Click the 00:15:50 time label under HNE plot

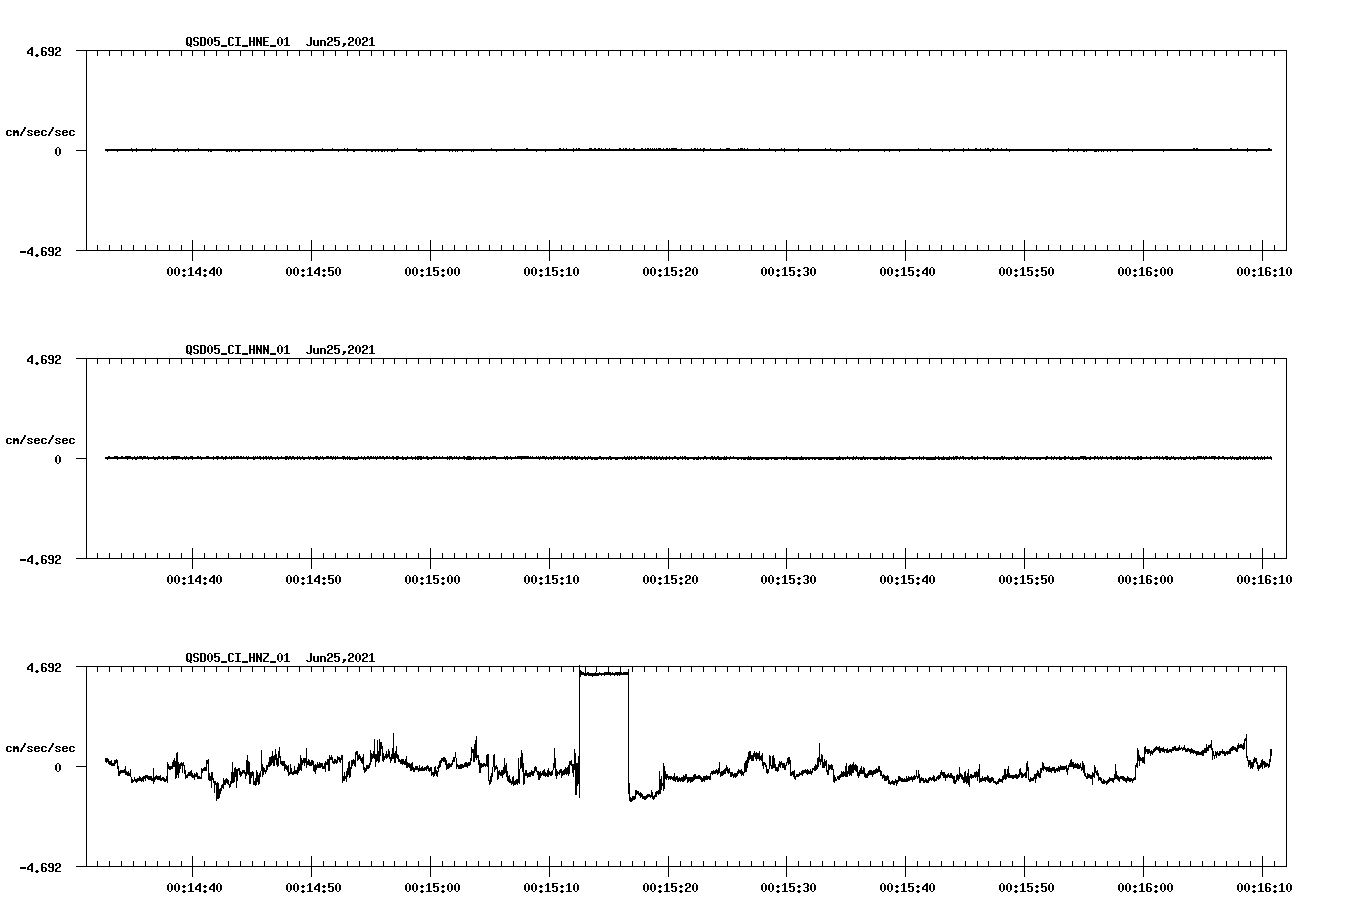pyautogui.click(x=1026, y=271)
